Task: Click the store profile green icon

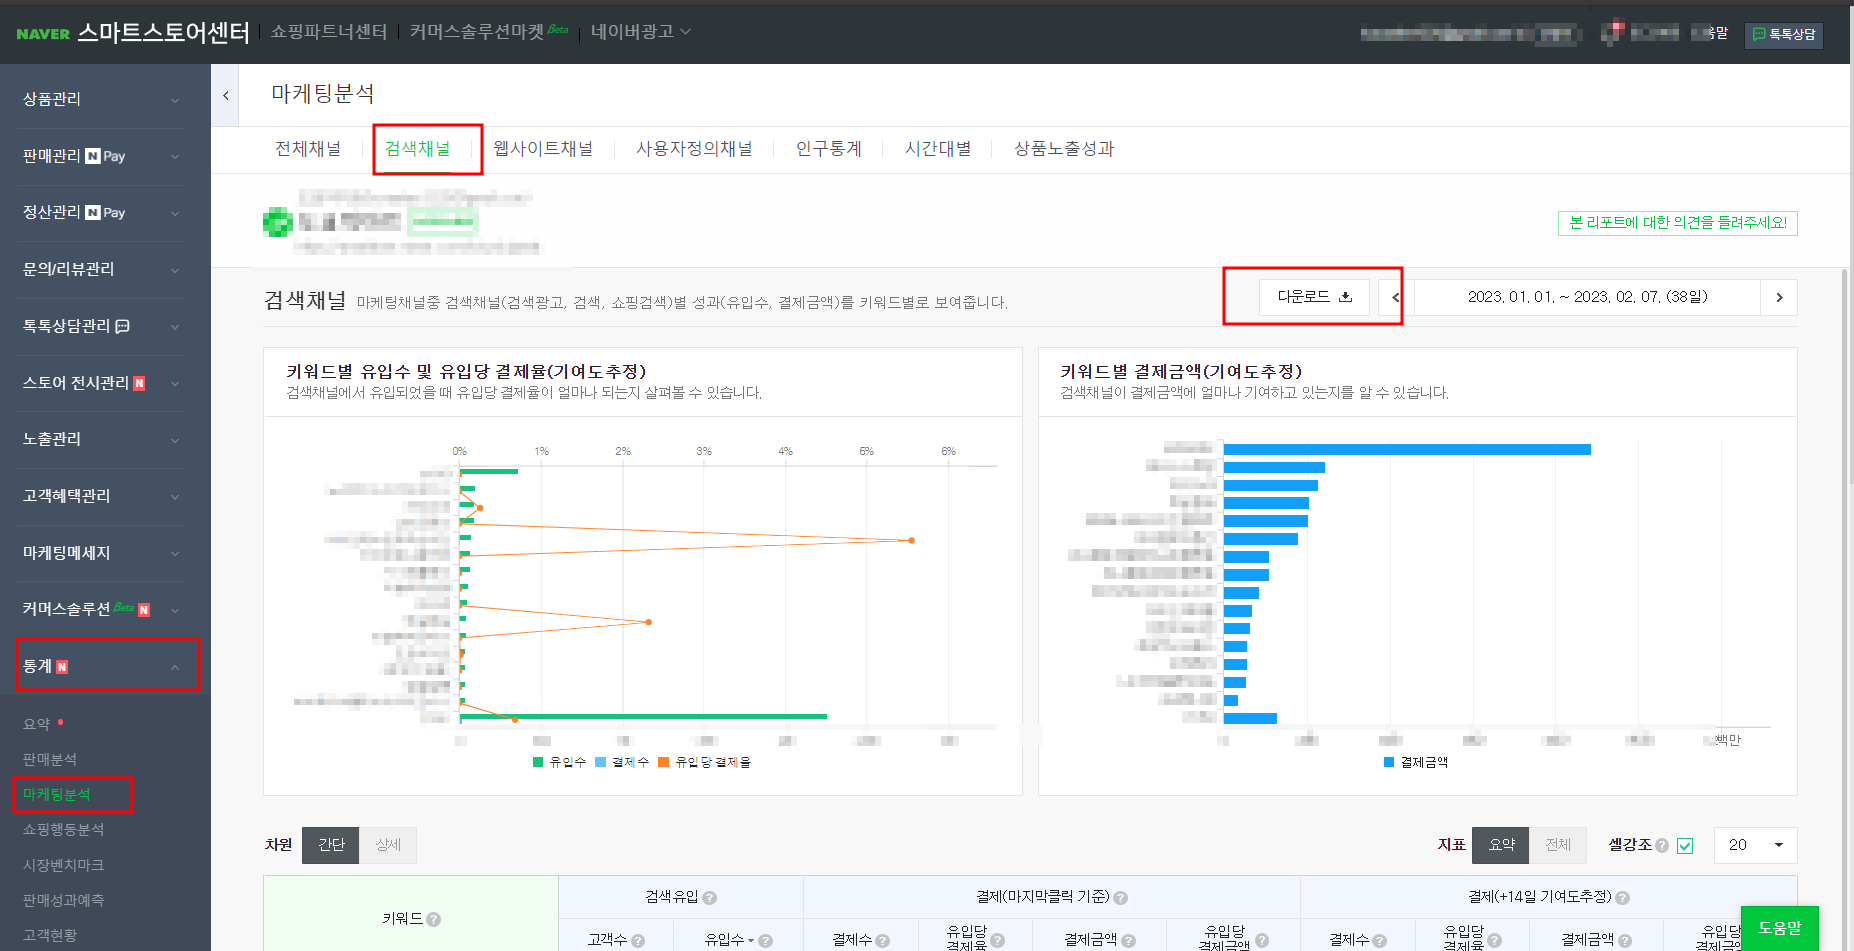Action: tap(278, 222)
